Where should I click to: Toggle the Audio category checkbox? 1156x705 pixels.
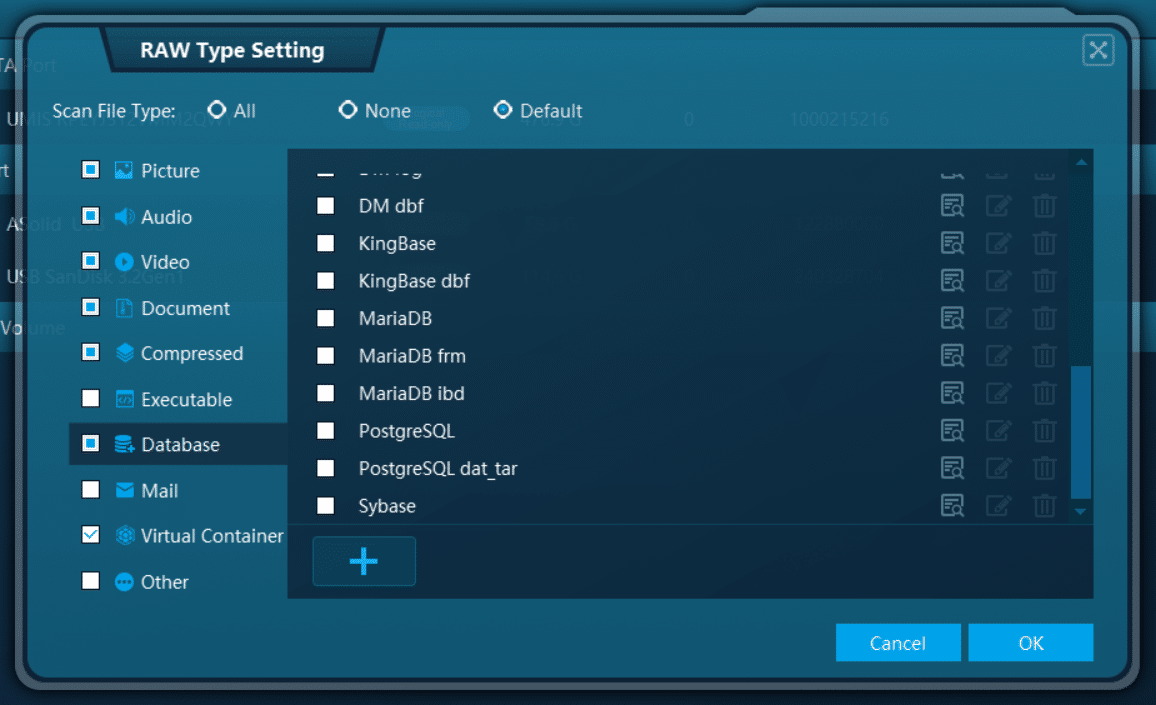pos(91,216)
